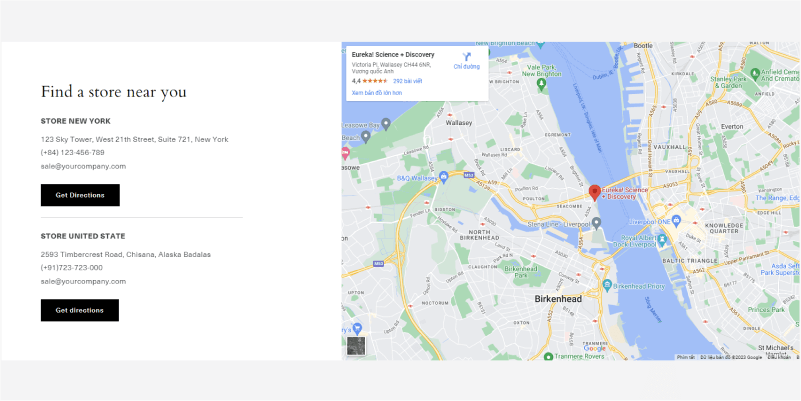
Task: Open the 292 bài viết reviews link
Action: point(407,80)
